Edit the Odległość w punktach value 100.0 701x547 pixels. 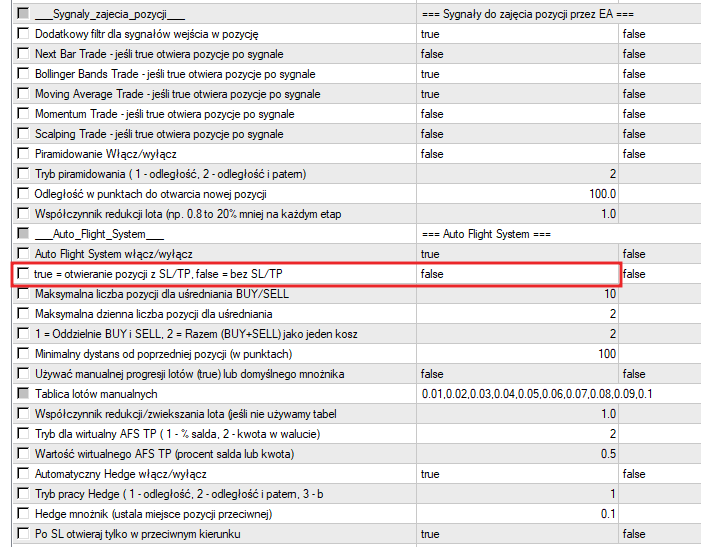pos(516,194)
